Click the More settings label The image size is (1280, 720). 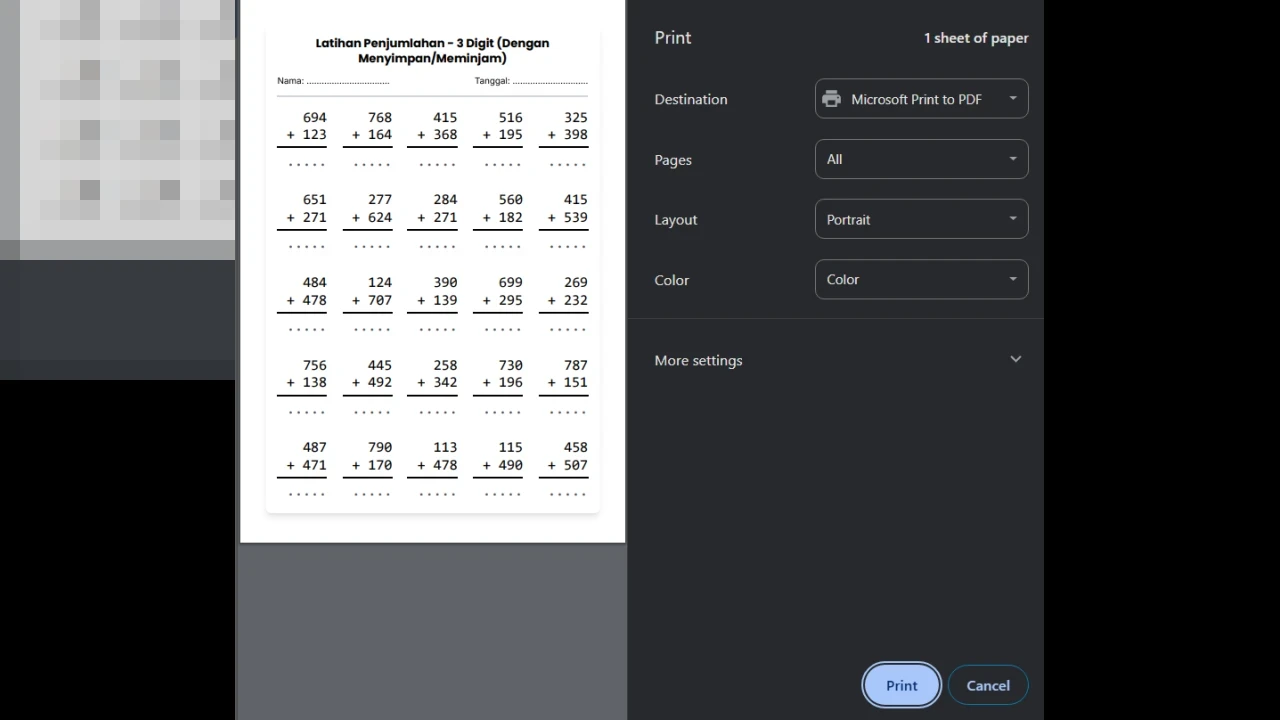(698, 360)
